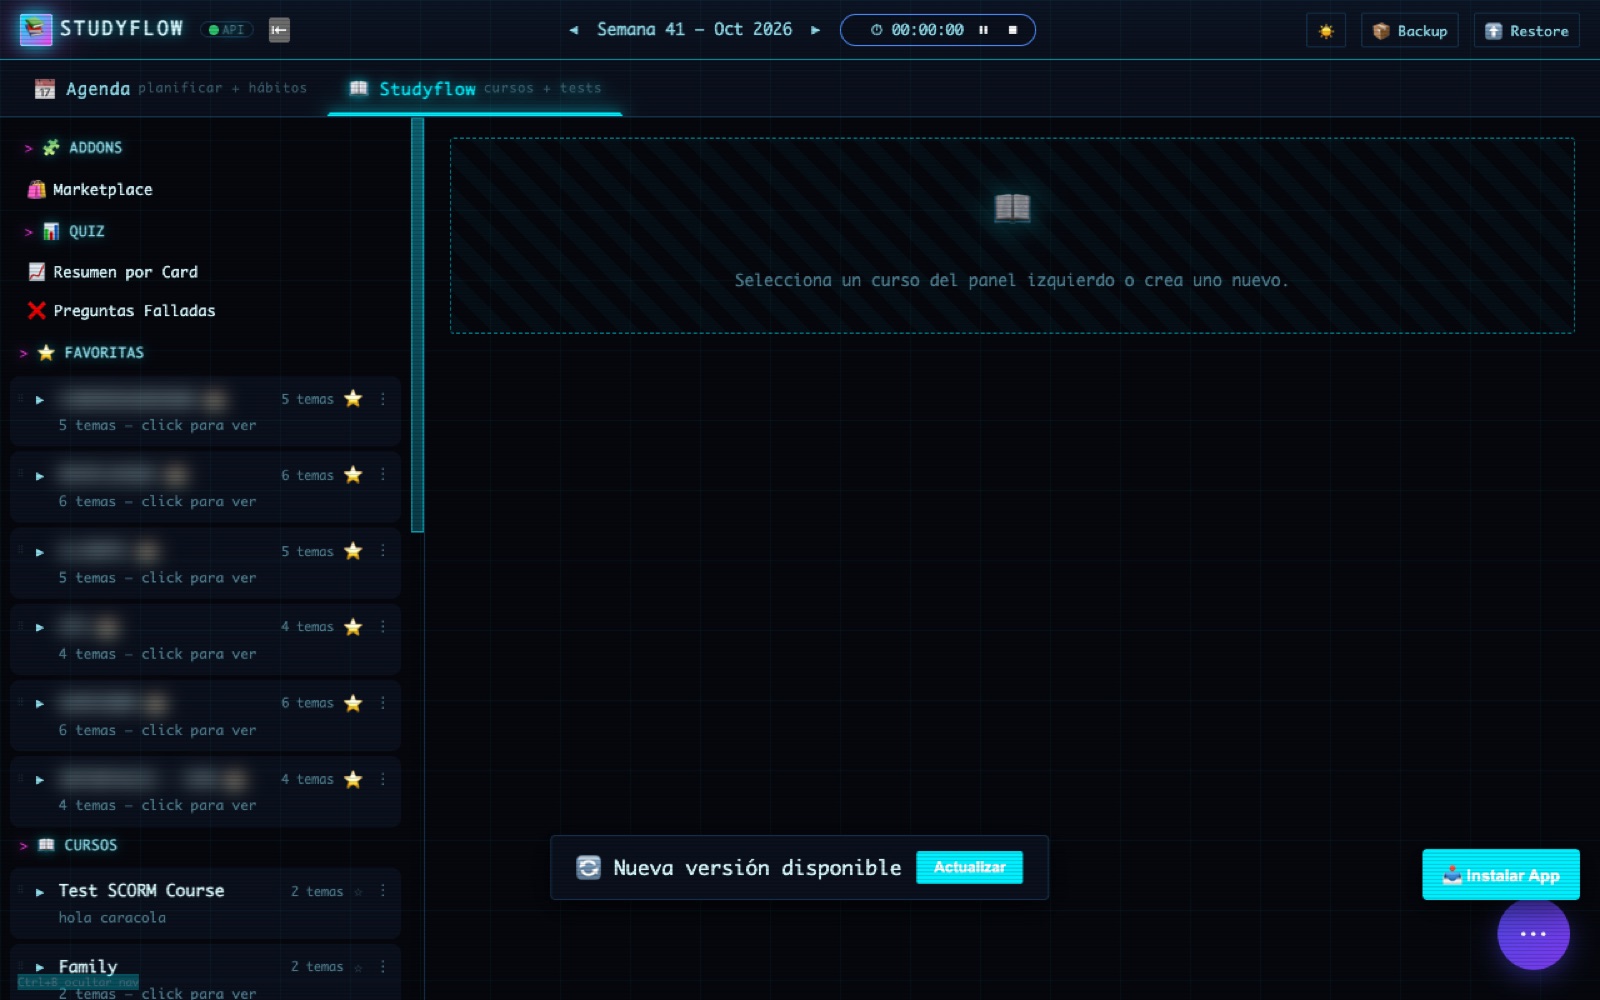The height and width of the screenshot is (1000, 1600).
Task: Collapse the QUIZ section
Action: click(x=64, y=231)
